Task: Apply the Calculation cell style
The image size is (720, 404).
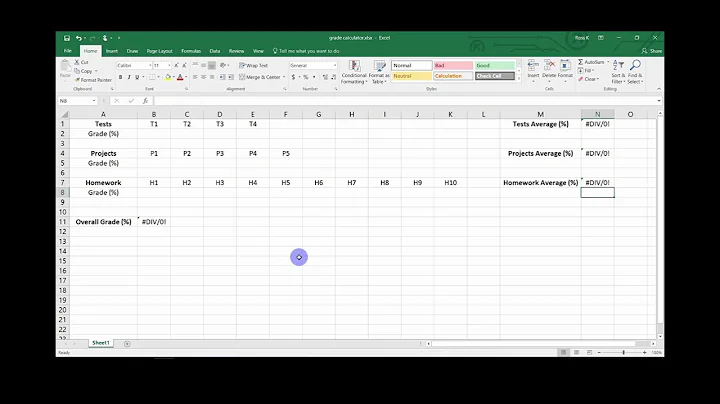Action: (x=453, y=76)
